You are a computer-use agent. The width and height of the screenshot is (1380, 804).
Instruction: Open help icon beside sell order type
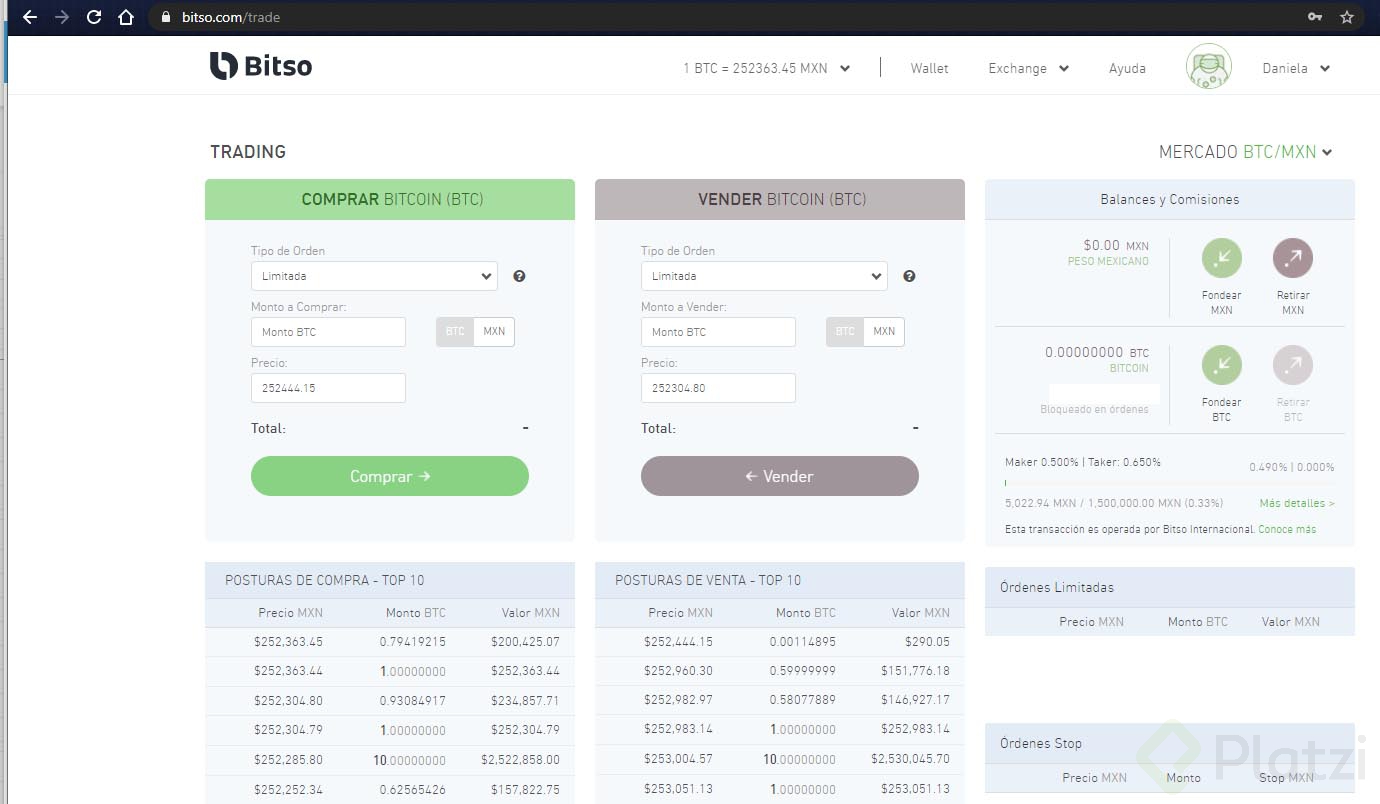coord(909,276)
